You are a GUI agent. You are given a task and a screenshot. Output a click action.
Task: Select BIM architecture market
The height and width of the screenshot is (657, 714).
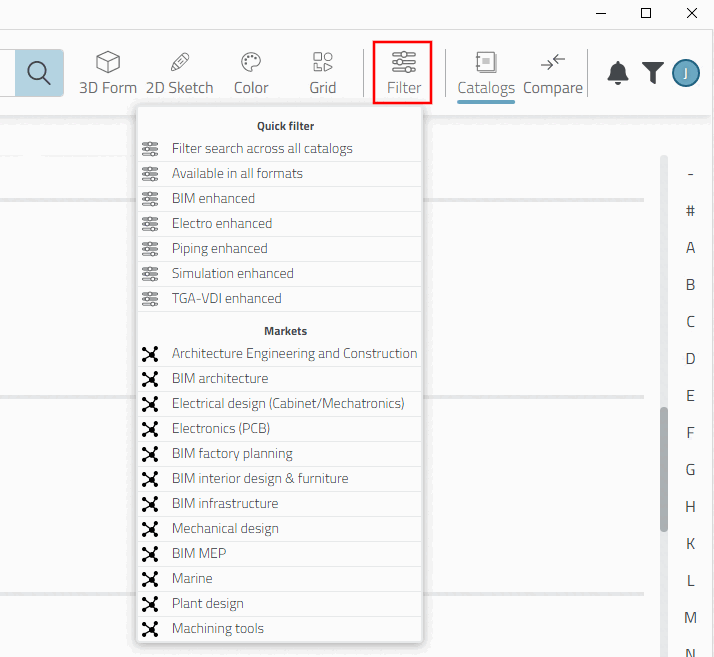[x=280, y=379]
